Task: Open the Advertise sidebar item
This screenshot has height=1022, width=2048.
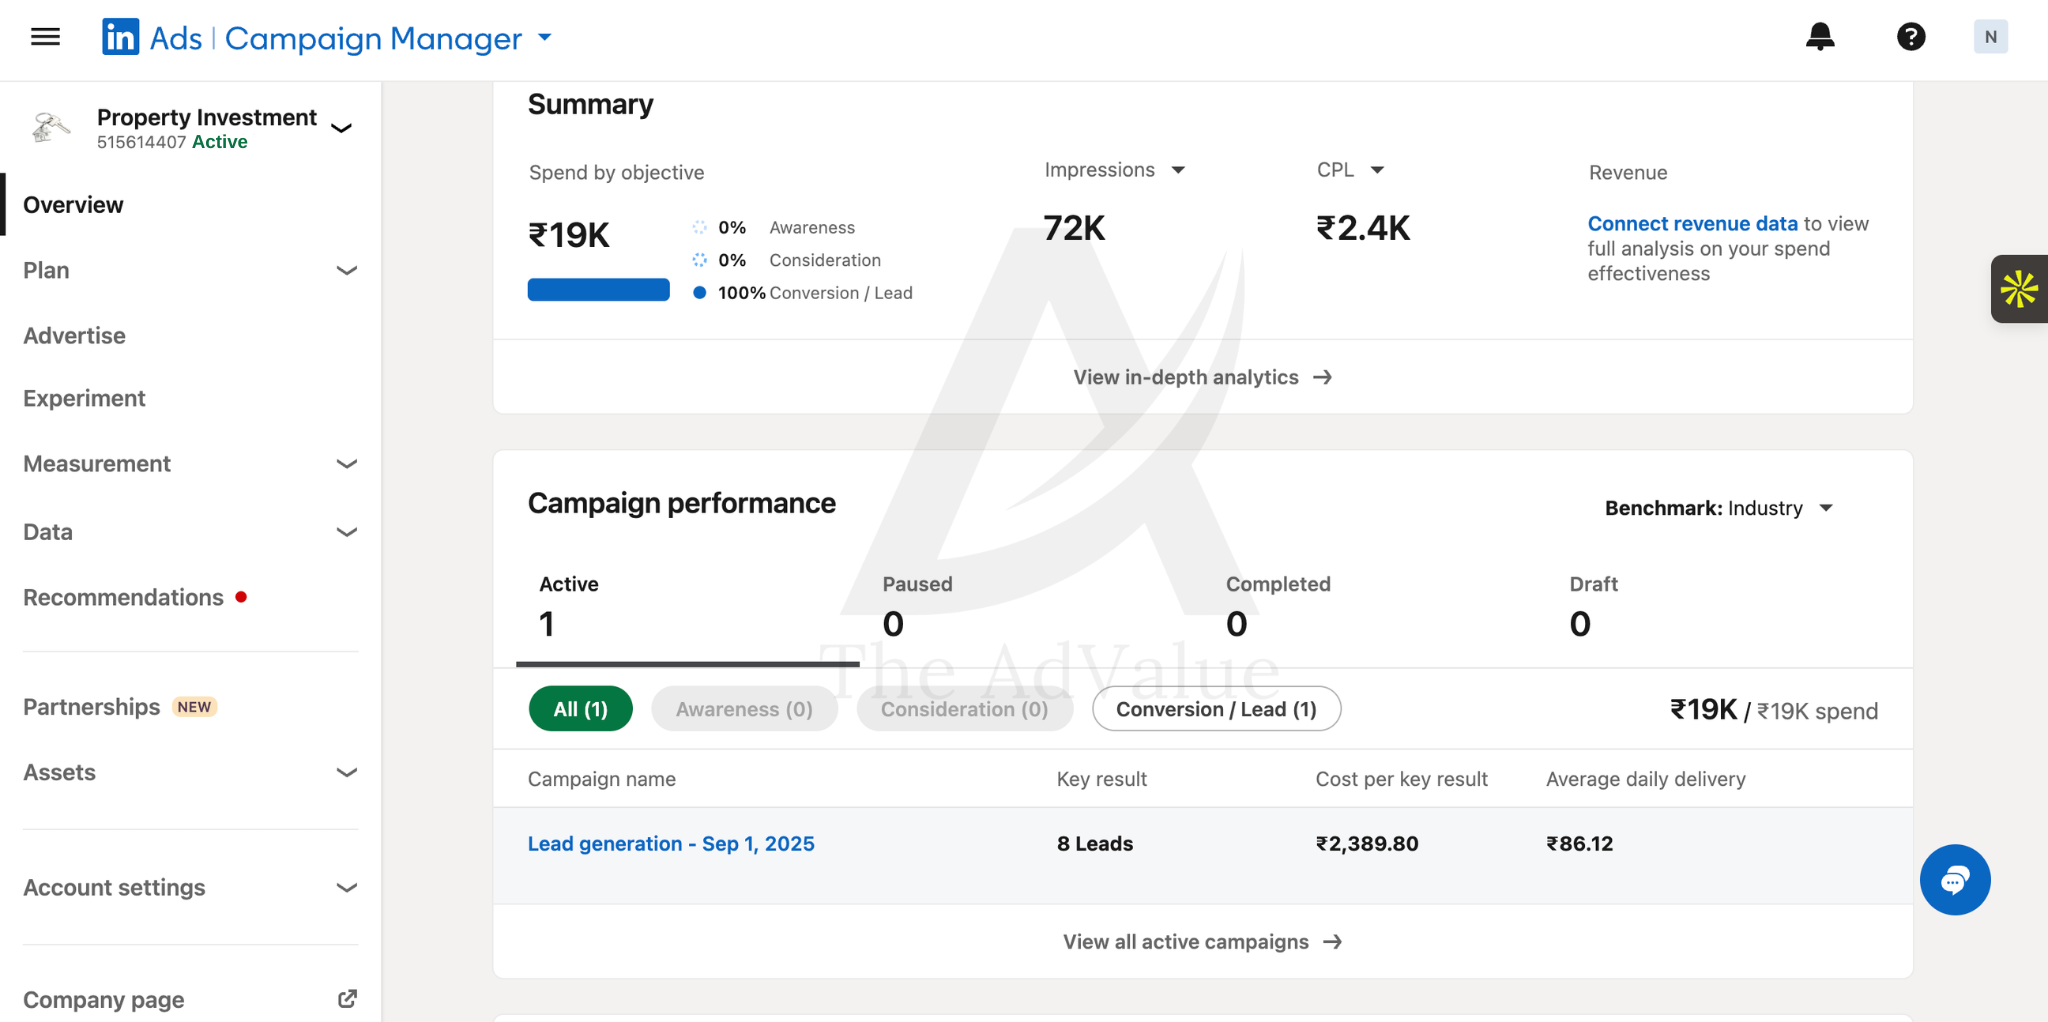Action: point(75,336)
